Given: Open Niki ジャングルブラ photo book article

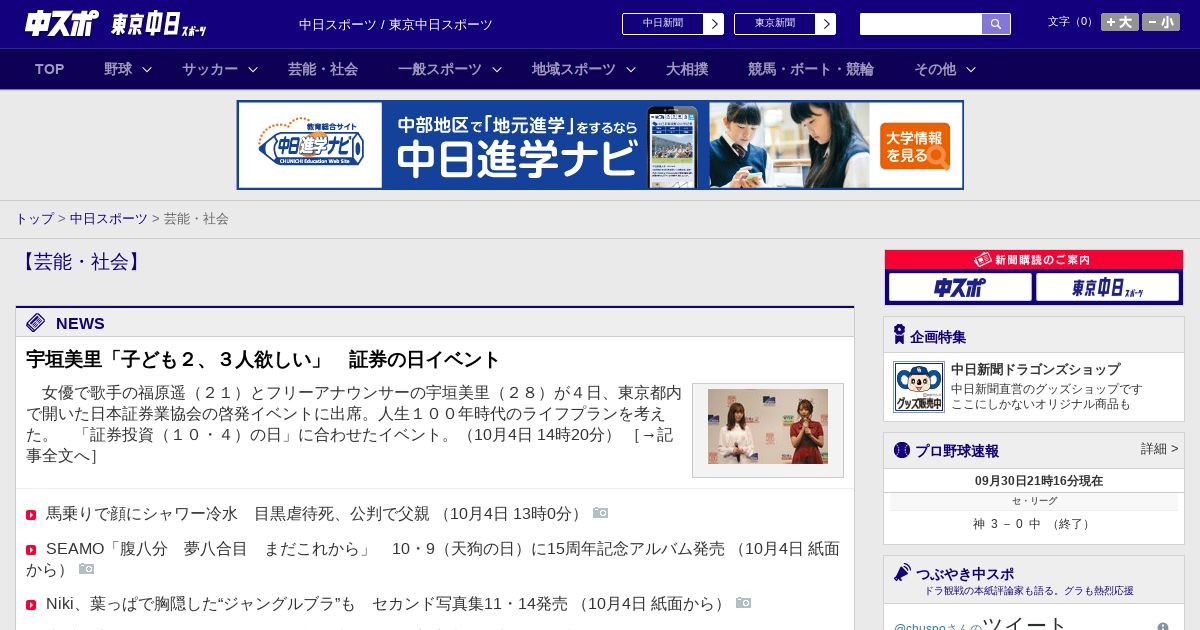Looking at the screenshot, I should pos(386,604).
